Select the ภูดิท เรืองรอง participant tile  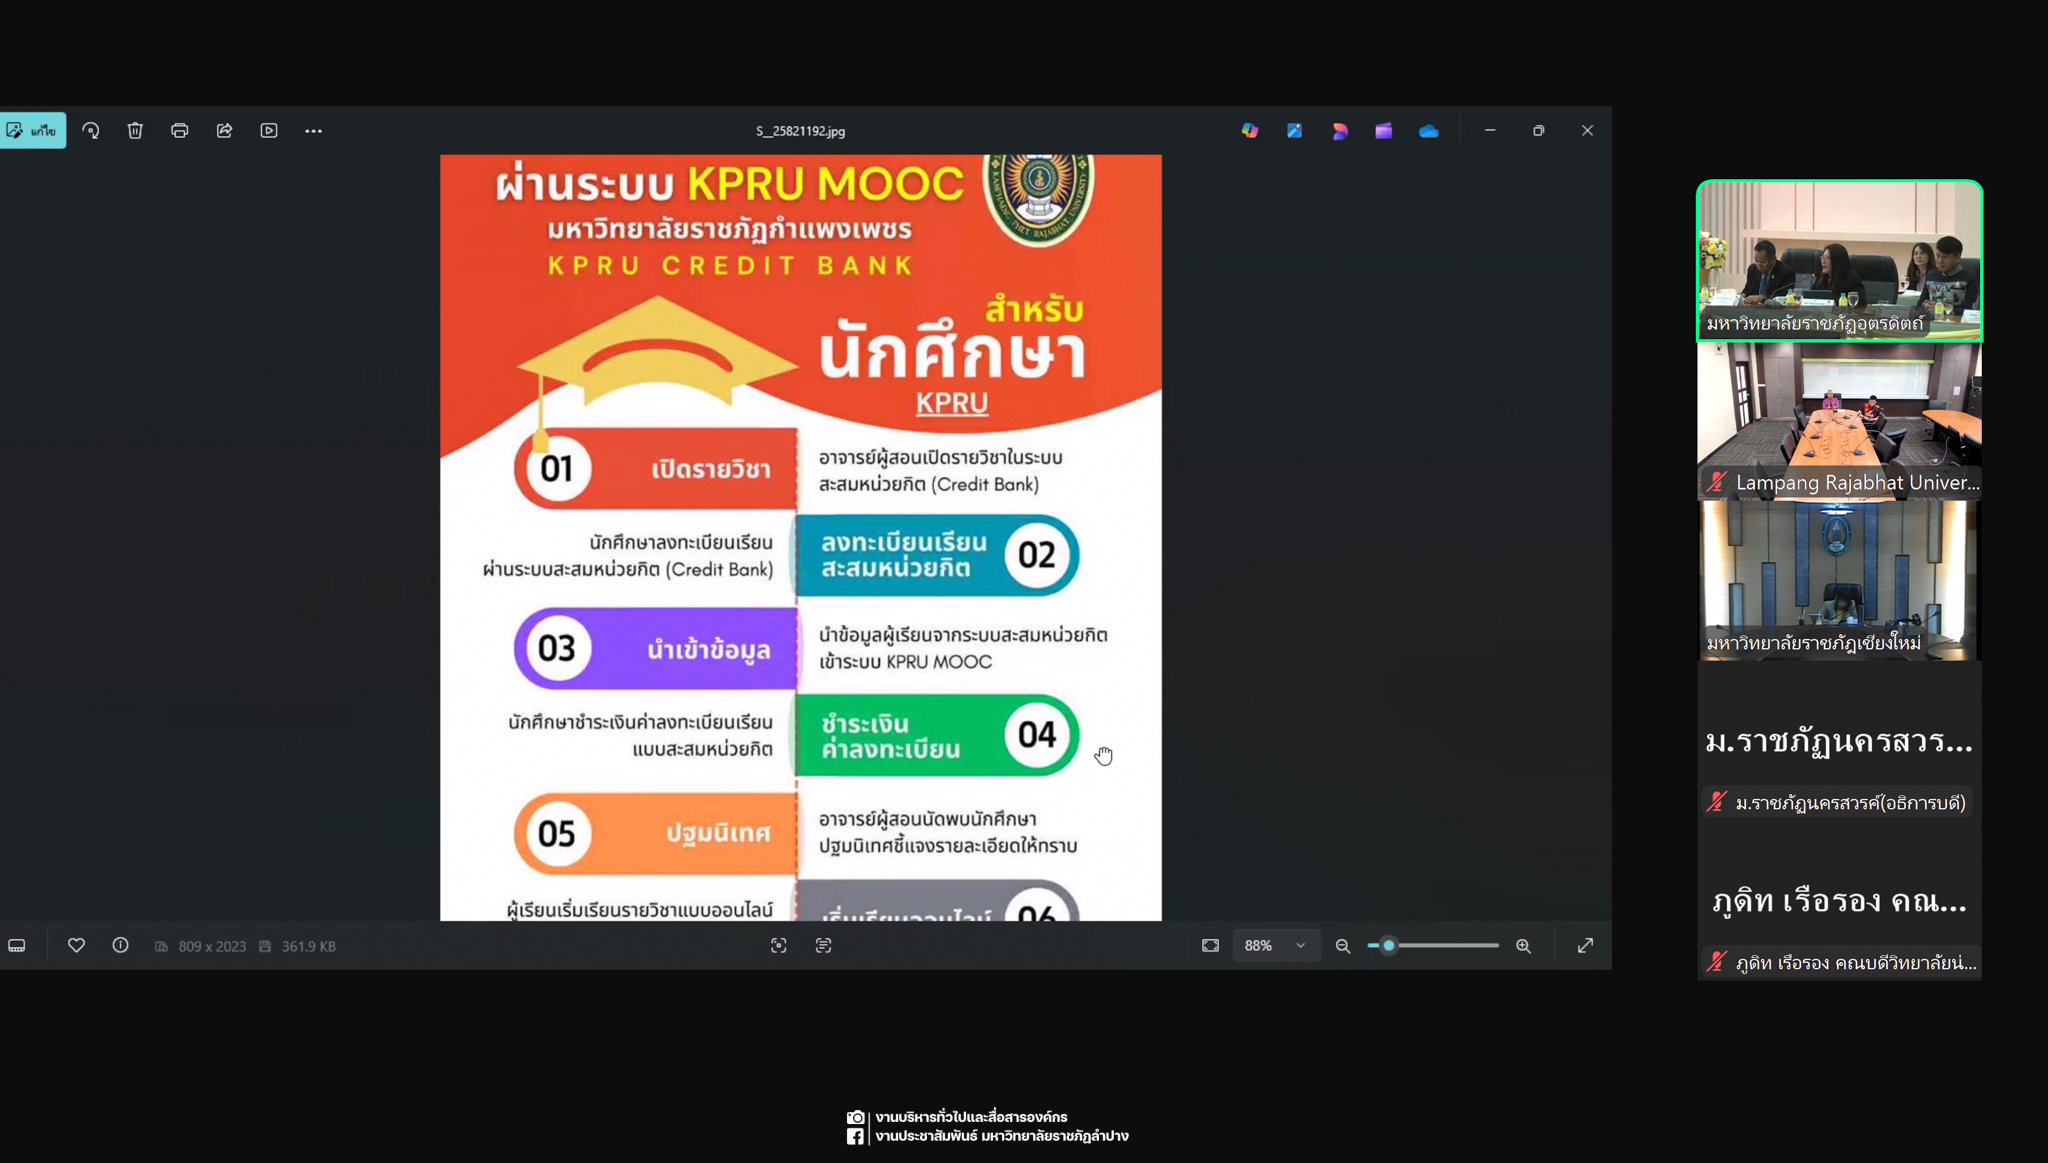point(1839,901)
